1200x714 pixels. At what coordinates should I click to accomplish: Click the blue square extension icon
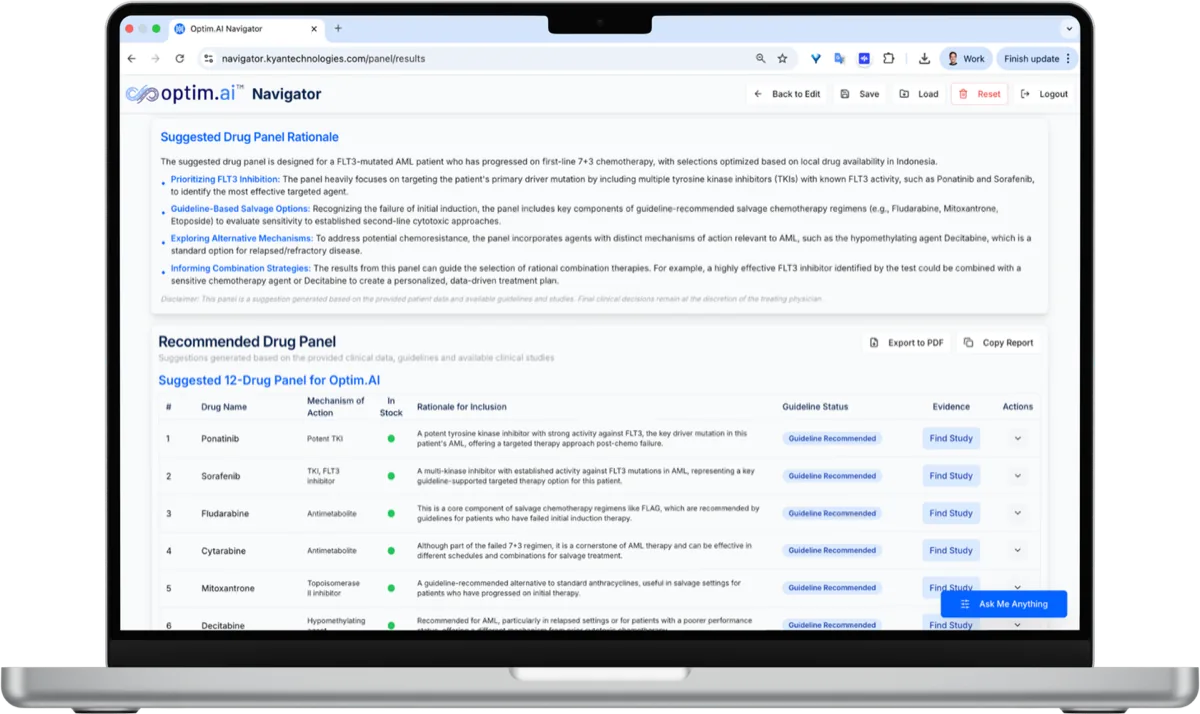pyautogui.click(x=864, y=59)
